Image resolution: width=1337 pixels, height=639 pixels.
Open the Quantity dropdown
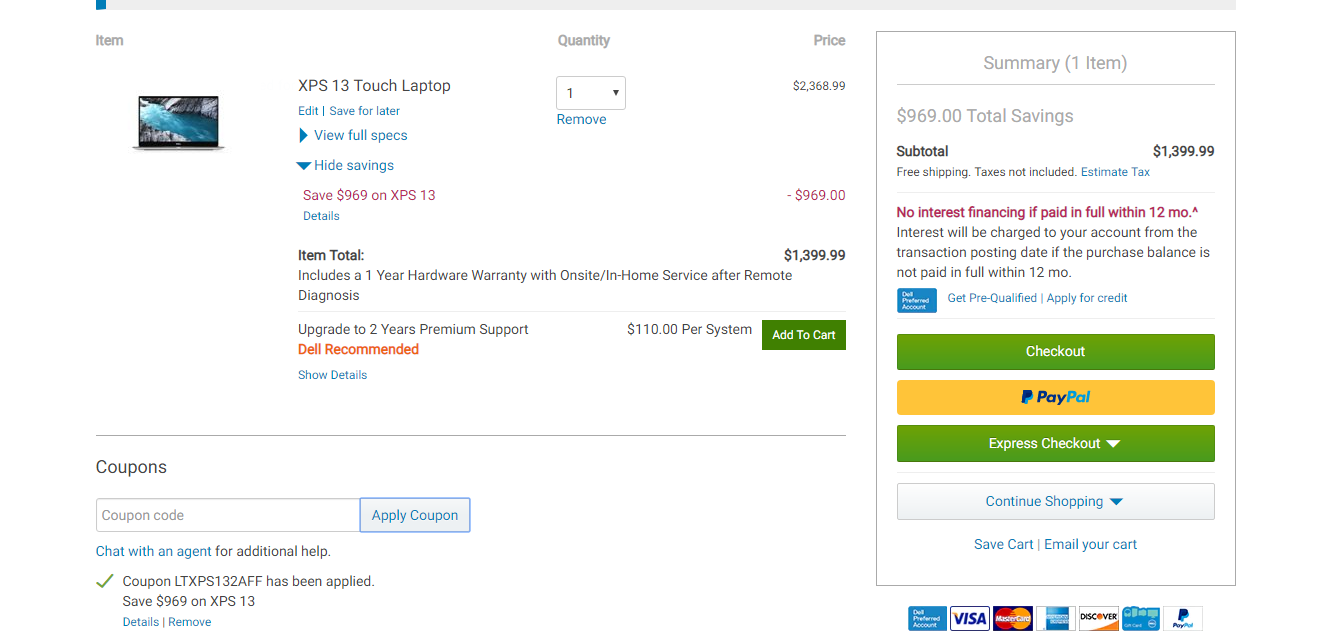pos(591,93)
